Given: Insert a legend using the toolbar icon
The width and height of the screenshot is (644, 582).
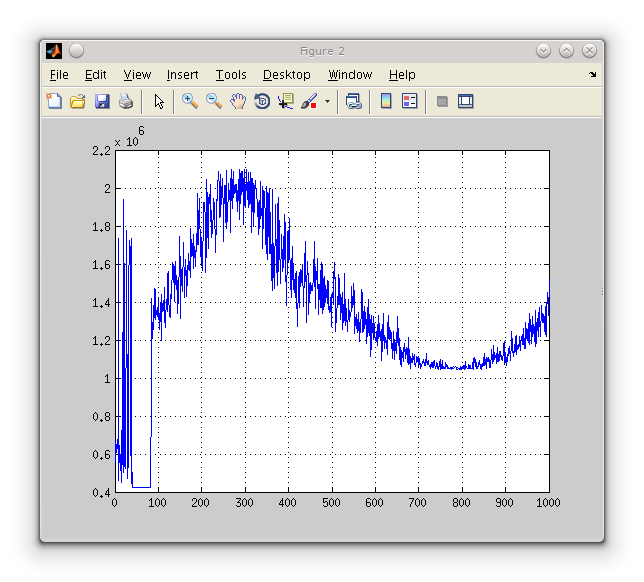Looking at the screenshot, I should [409, 101].
